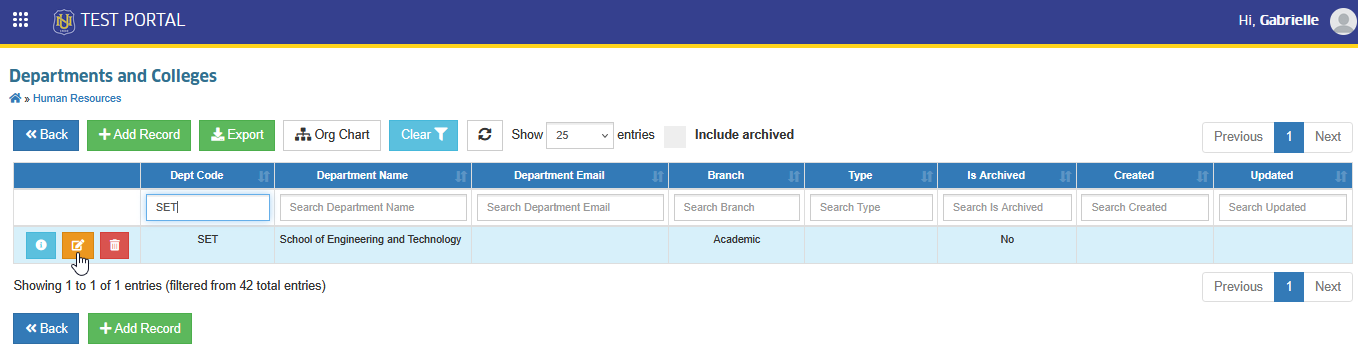Click the university logo beside TEST PORTAL
This screenshot has width=1358, height=363.
tap(64, 20)
